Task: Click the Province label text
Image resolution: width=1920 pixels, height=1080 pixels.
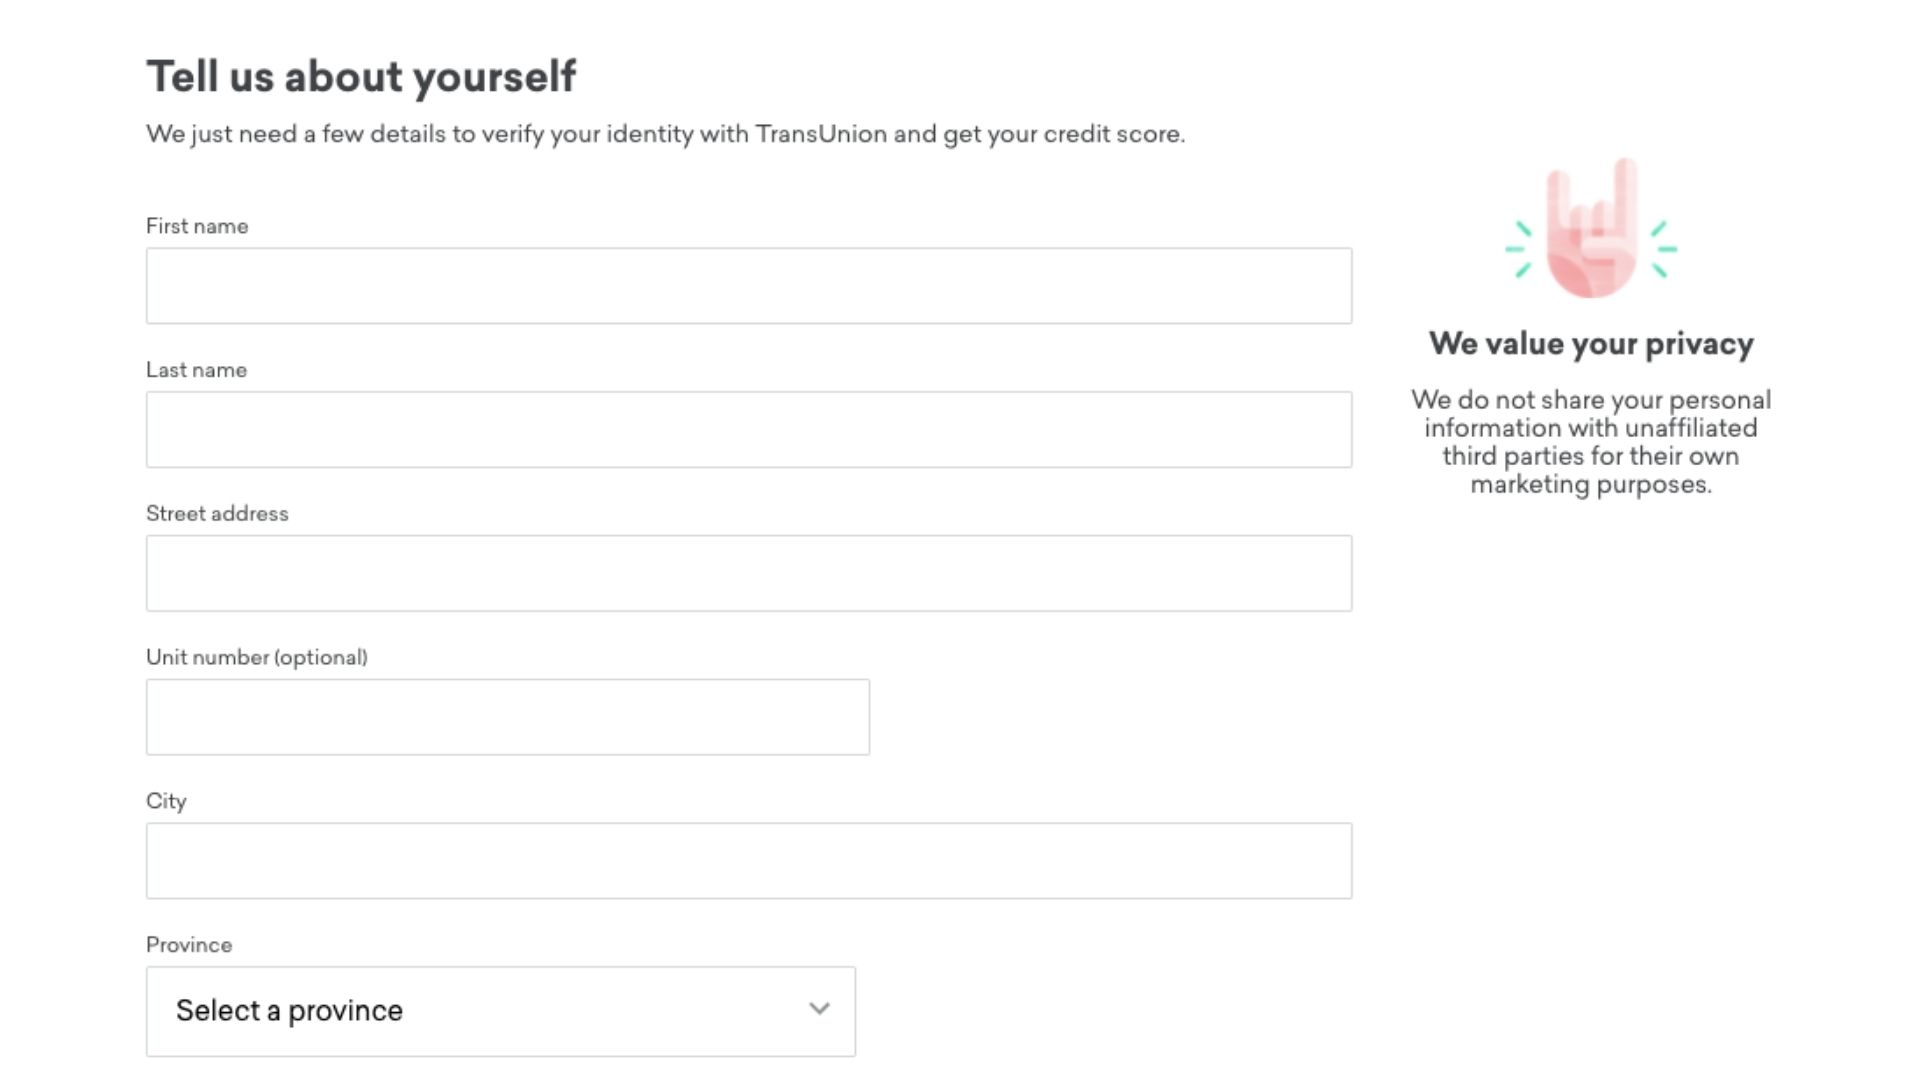Action: point(189,945)
